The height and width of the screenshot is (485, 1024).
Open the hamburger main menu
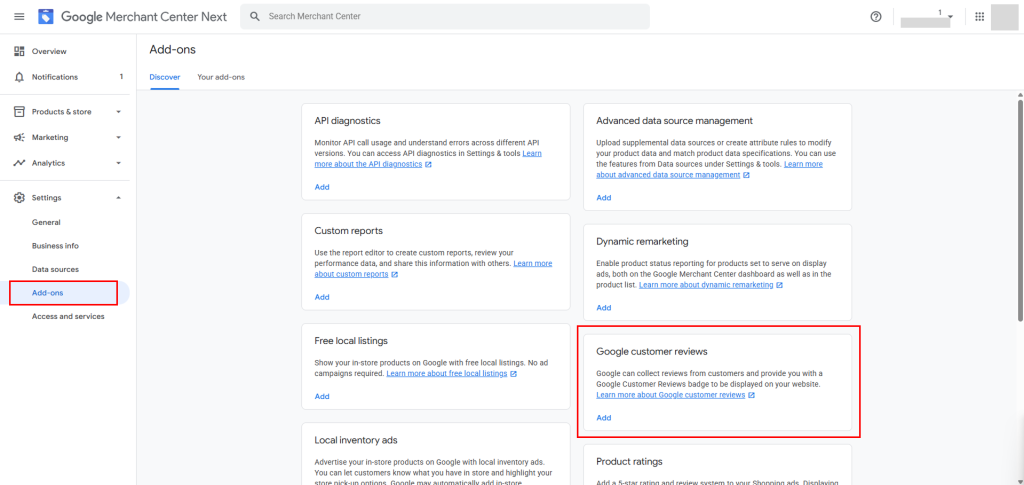pos(19,17)
